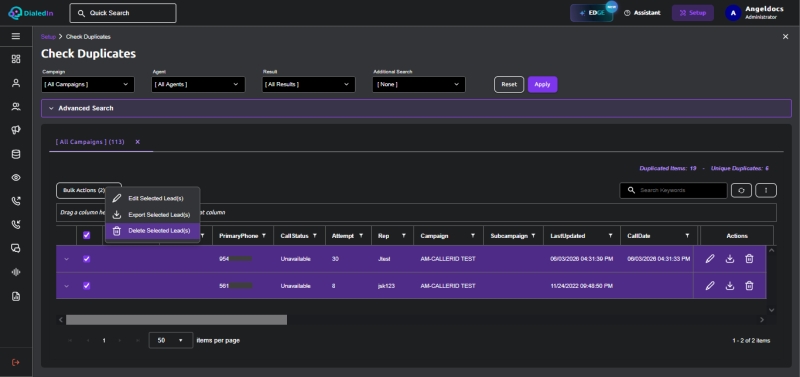Open the database icon in sidebar
Image resolution: width=800 pixels, height=377 pixels.
point(16,154)
